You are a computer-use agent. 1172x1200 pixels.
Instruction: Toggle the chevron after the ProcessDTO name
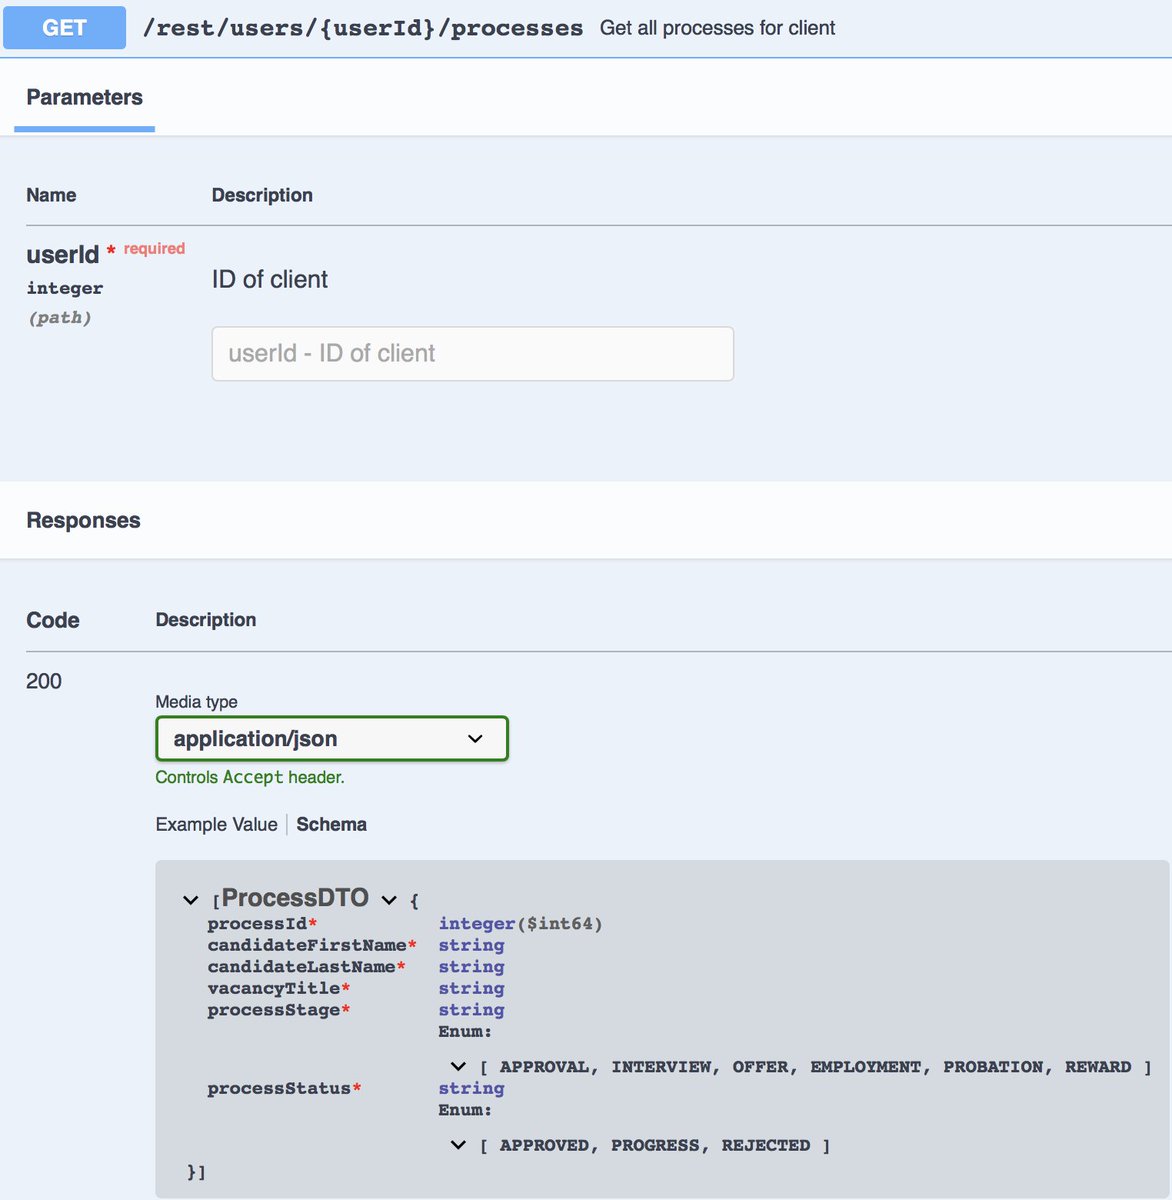(x=389, y=900)
